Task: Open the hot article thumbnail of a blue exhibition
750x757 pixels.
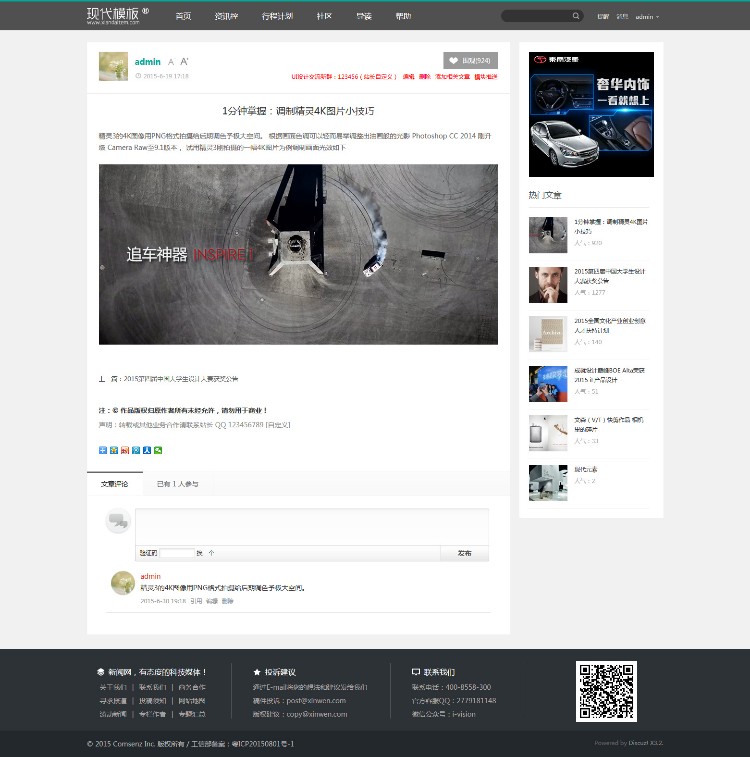Action: pyautogui.click(x=548, y=384)
